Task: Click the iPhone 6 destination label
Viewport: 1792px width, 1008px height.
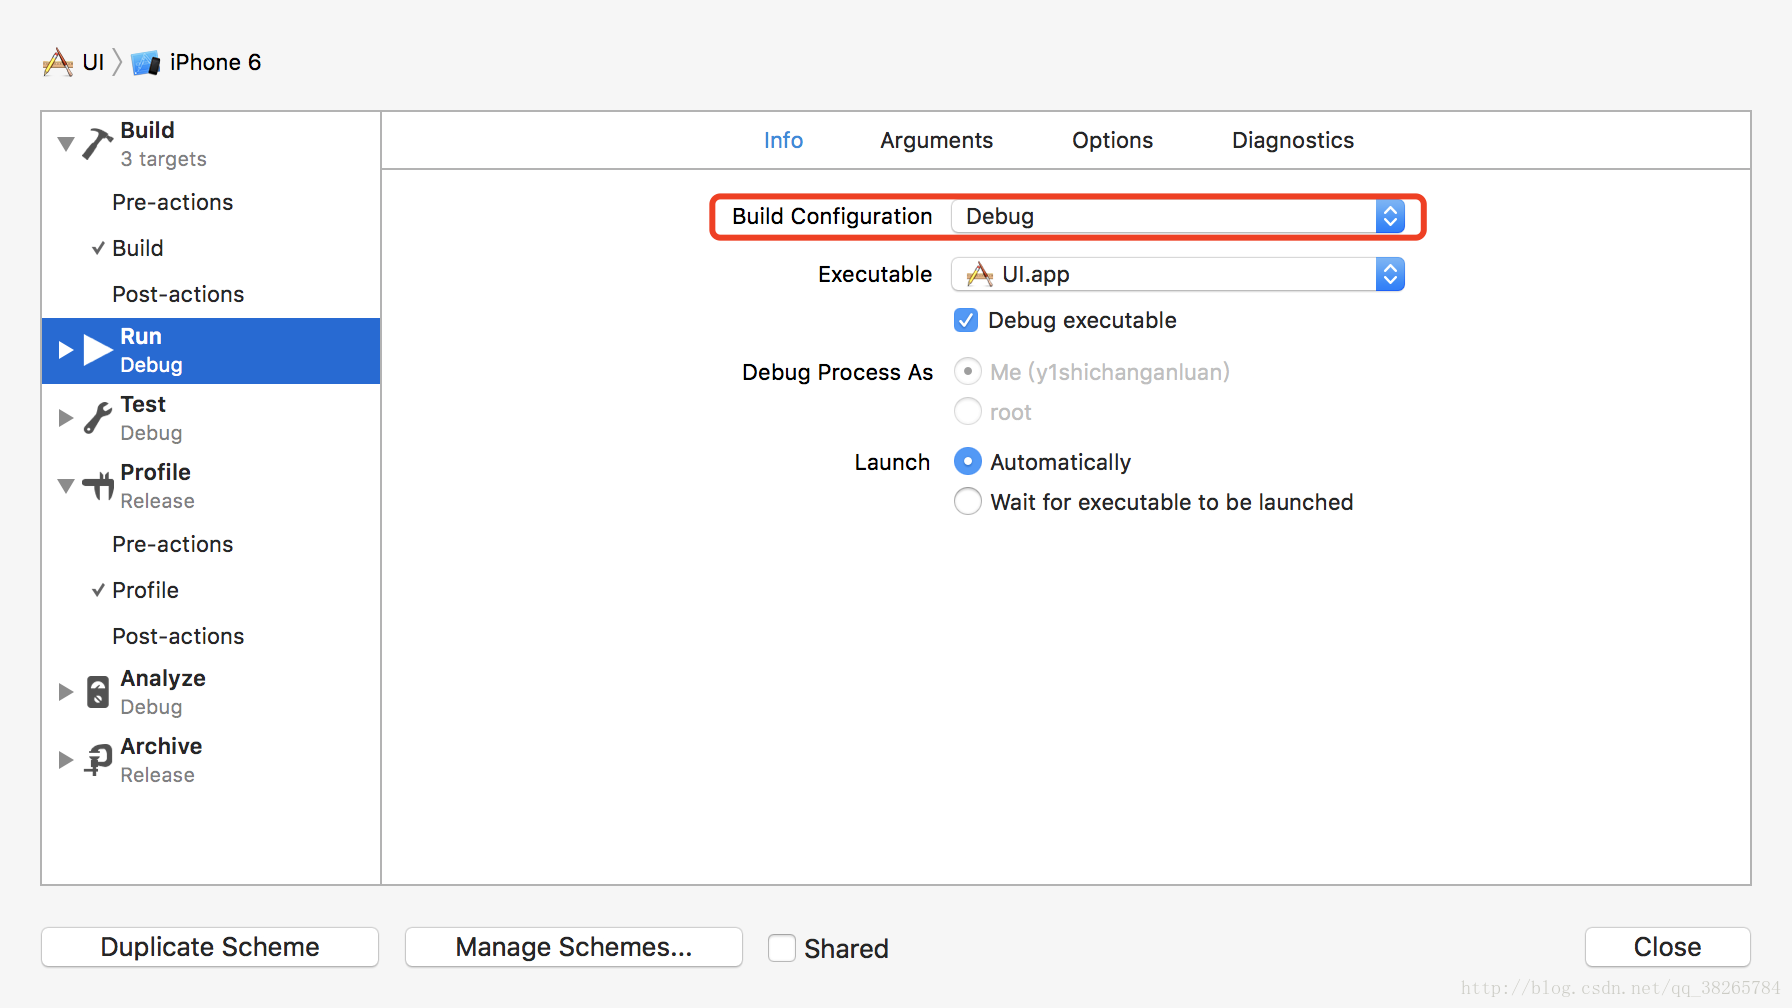Action: [x=215, y=63]
